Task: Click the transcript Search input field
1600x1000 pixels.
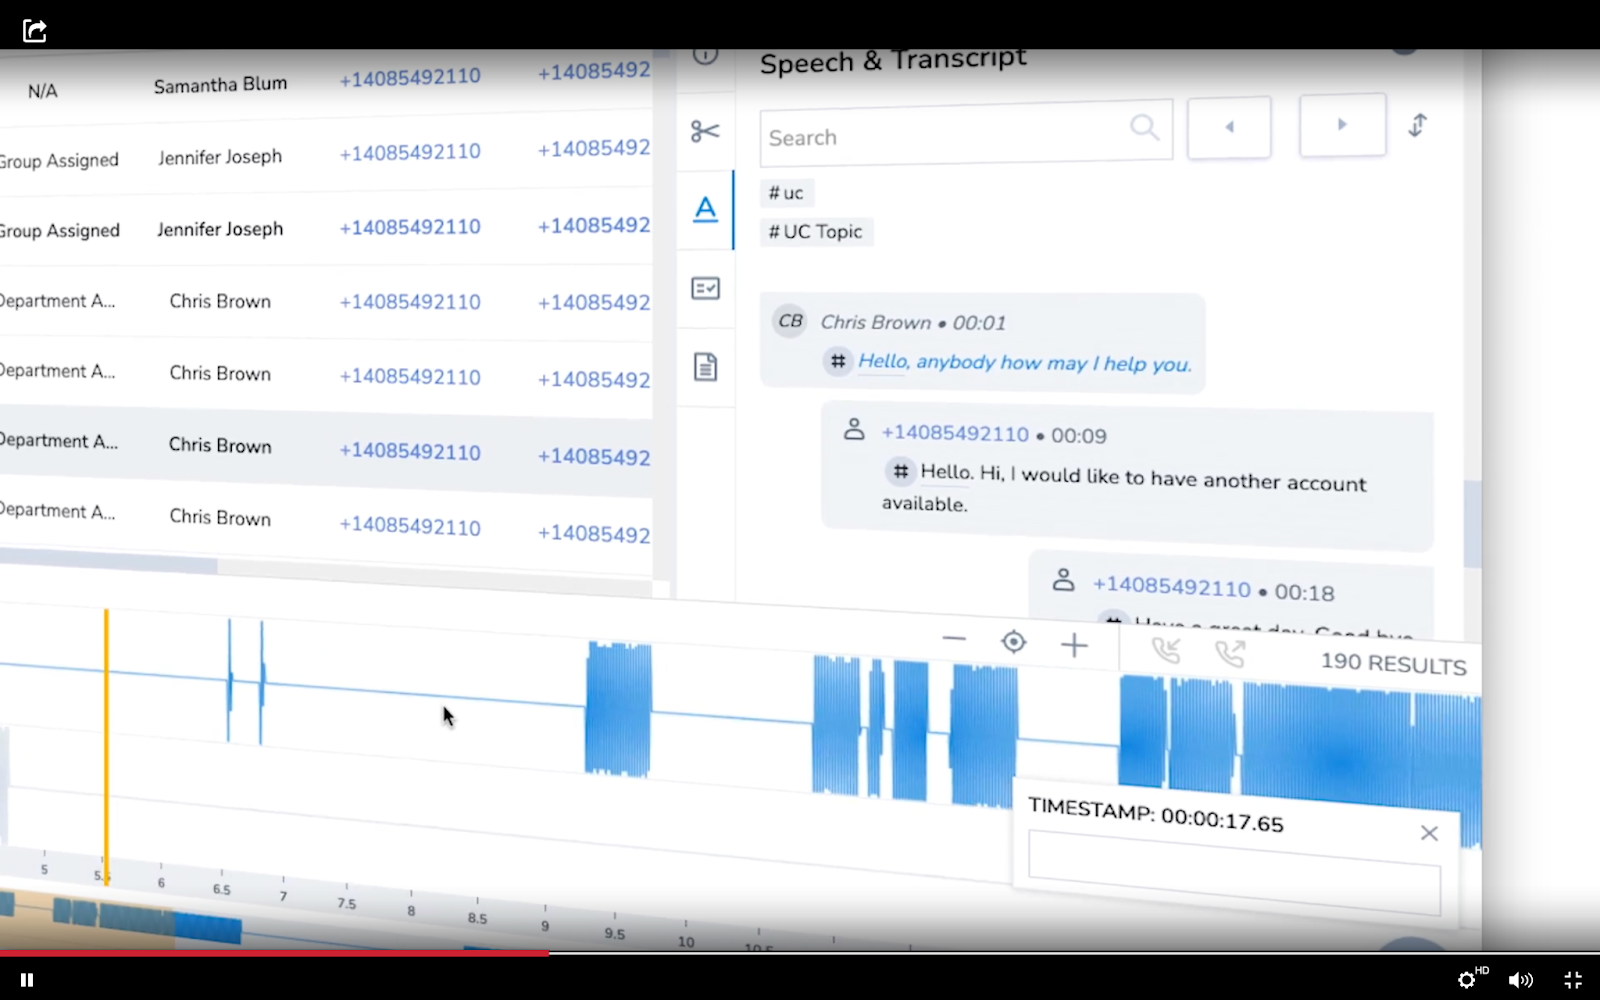Action: click(x=966, y=132)
